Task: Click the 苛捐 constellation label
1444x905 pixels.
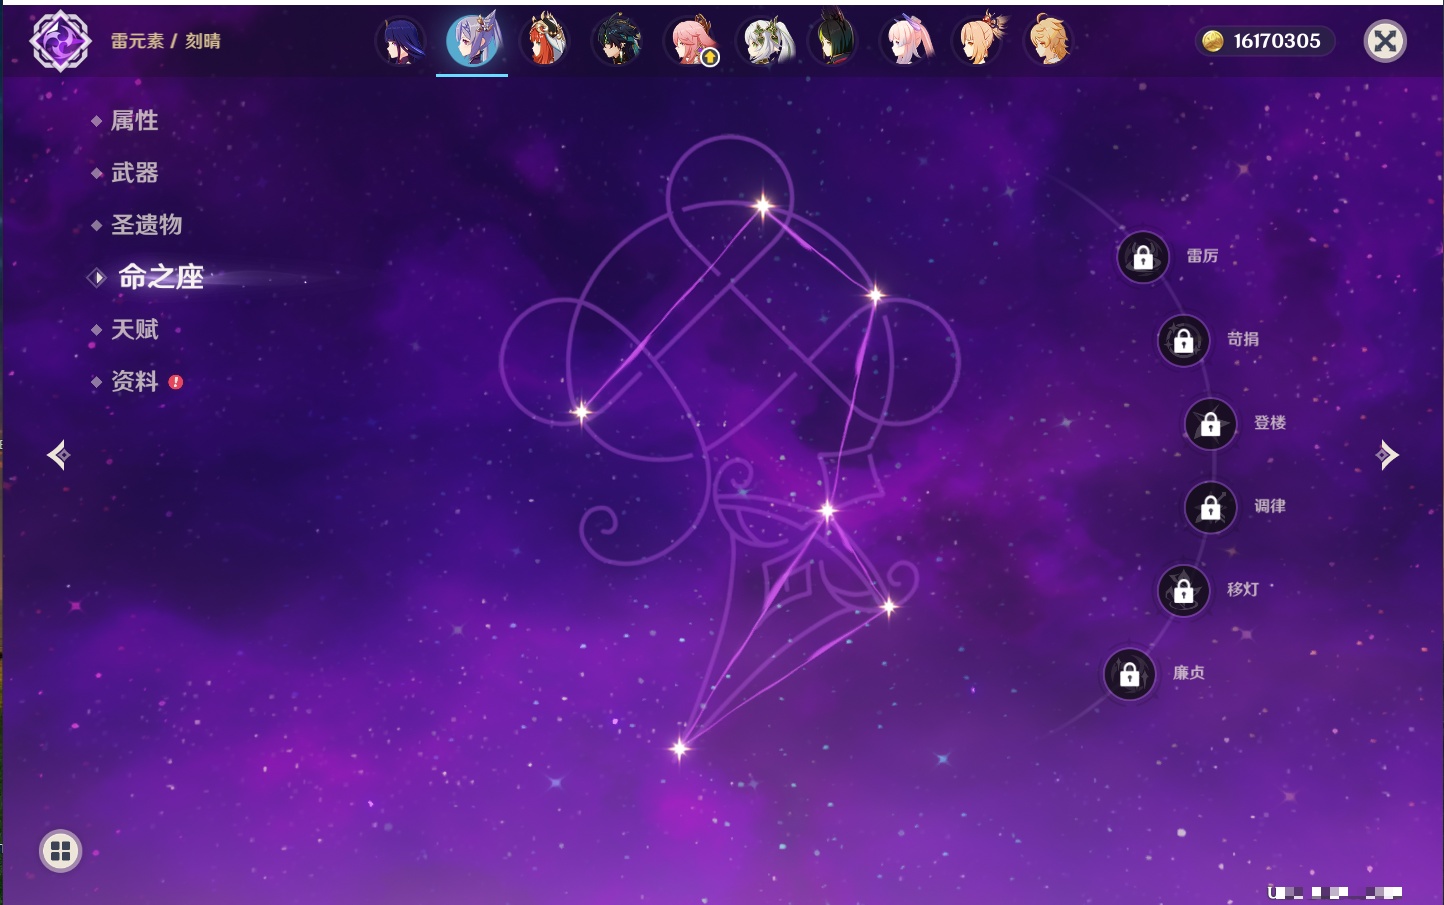Action: (1243, 339)
